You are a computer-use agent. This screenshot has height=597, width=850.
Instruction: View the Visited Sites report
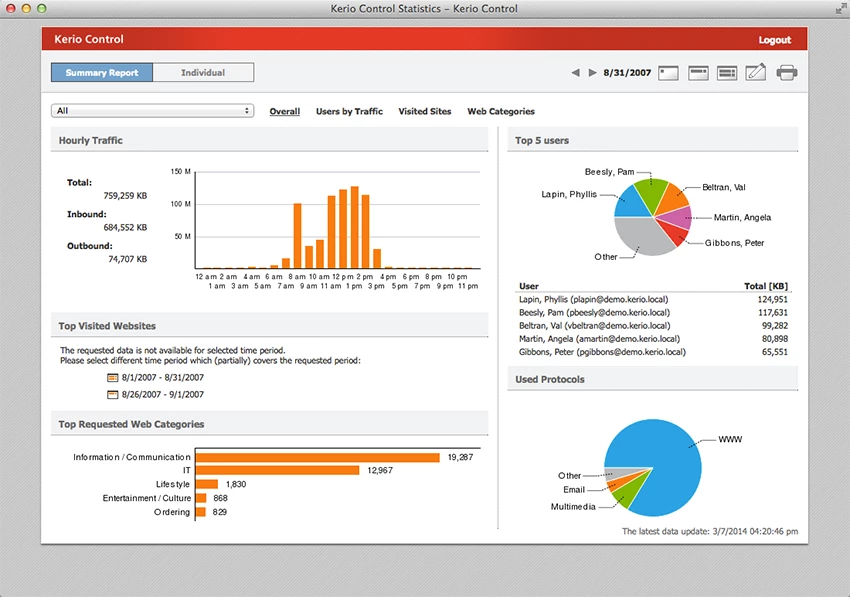(x=424, y=111)
